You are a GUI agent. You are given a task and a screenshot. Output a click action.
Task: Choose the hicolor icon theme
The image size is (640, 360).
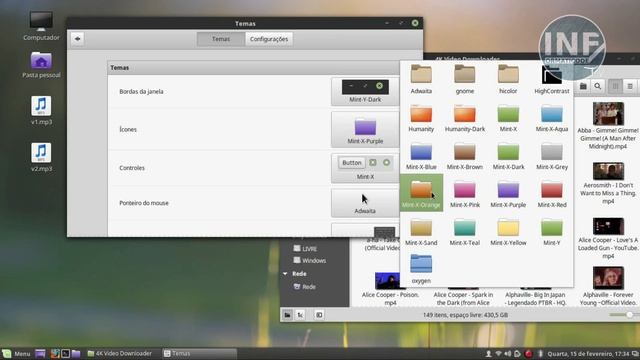(x=508, y=80)
